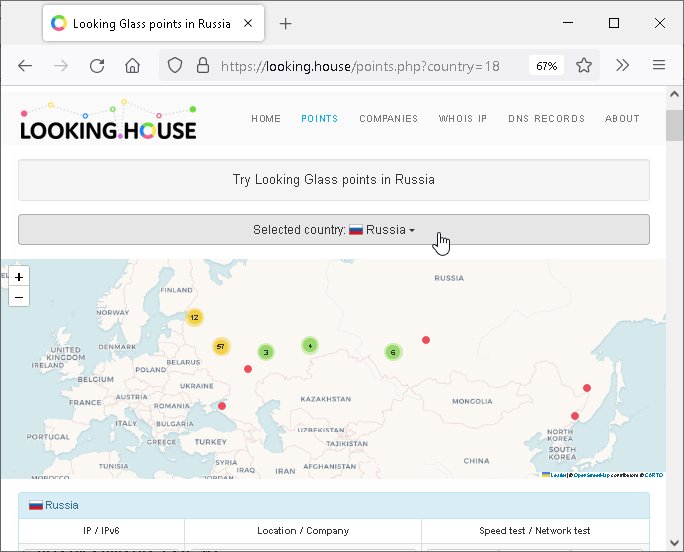Click the yellow cluster marker labeled 57
Screen dimensions: 684x552
click(x=221, y=346)
